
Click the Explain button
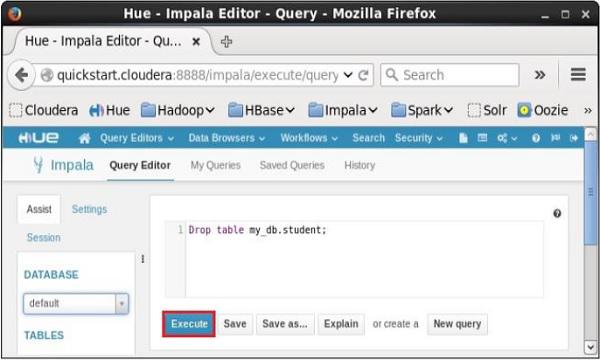tap(341, 324)
